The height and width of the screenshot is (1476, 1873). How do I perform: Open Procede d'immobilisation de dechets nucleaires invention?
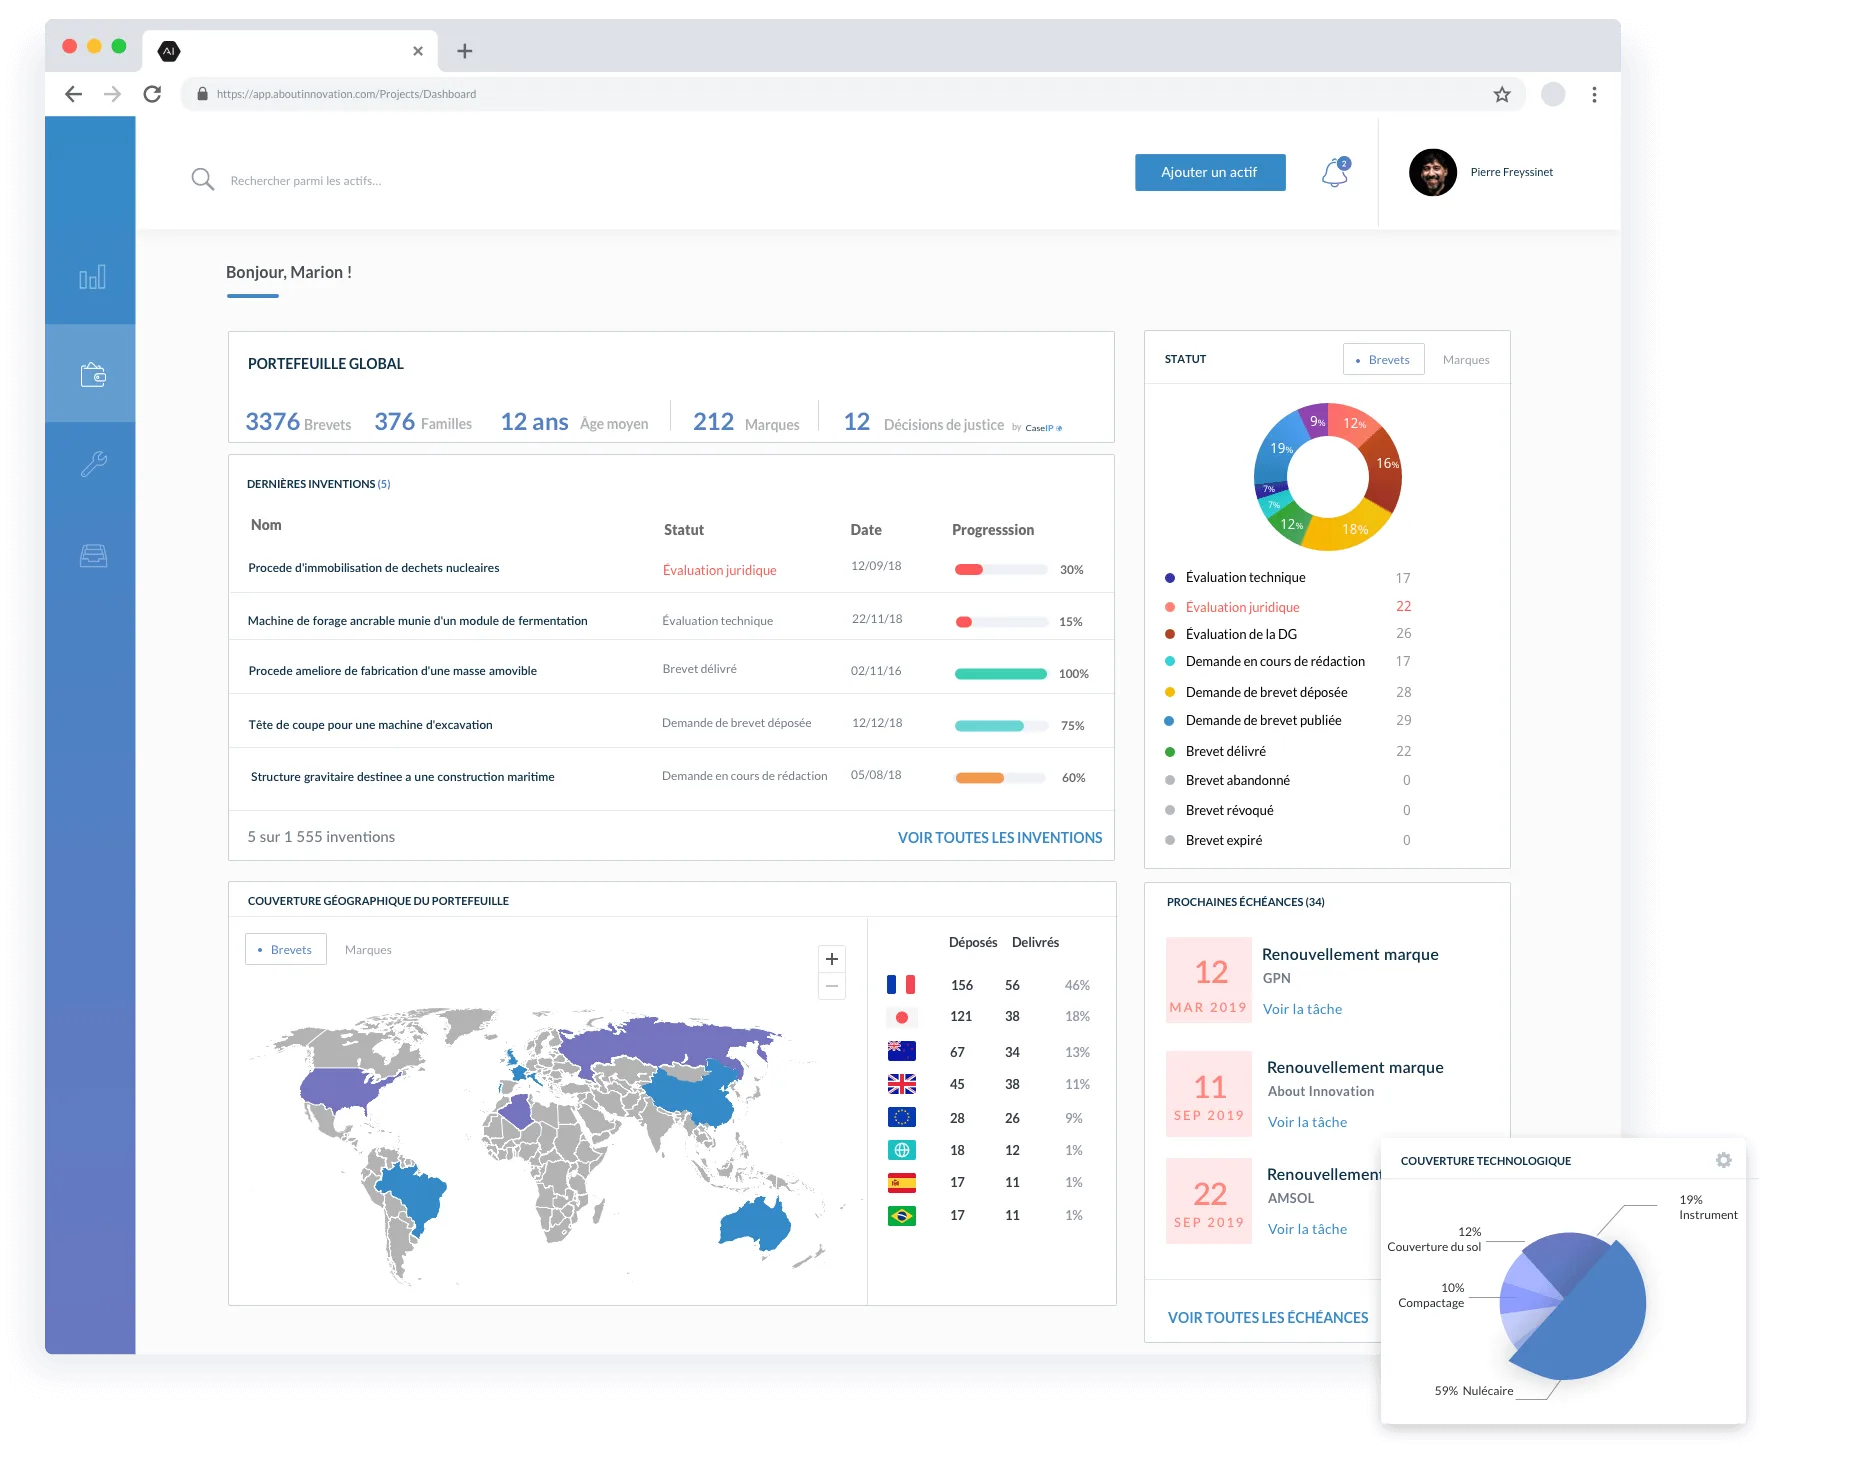pyautogui.click(x=373, y=568)
